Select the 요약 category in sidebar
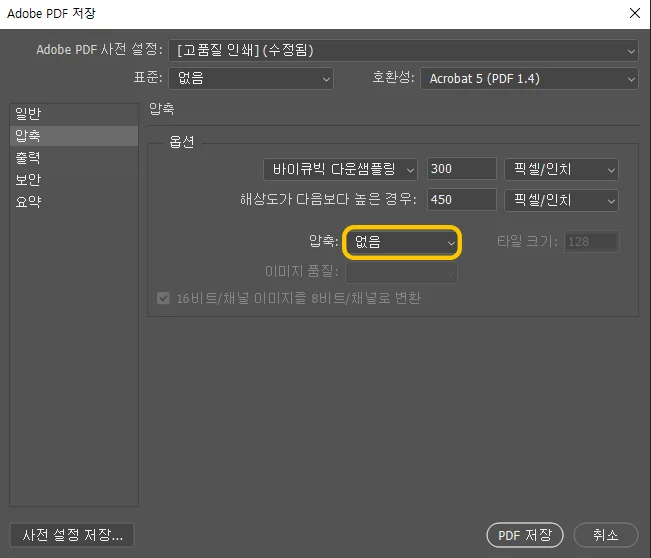The image size is (651, 558). [74, 202]
